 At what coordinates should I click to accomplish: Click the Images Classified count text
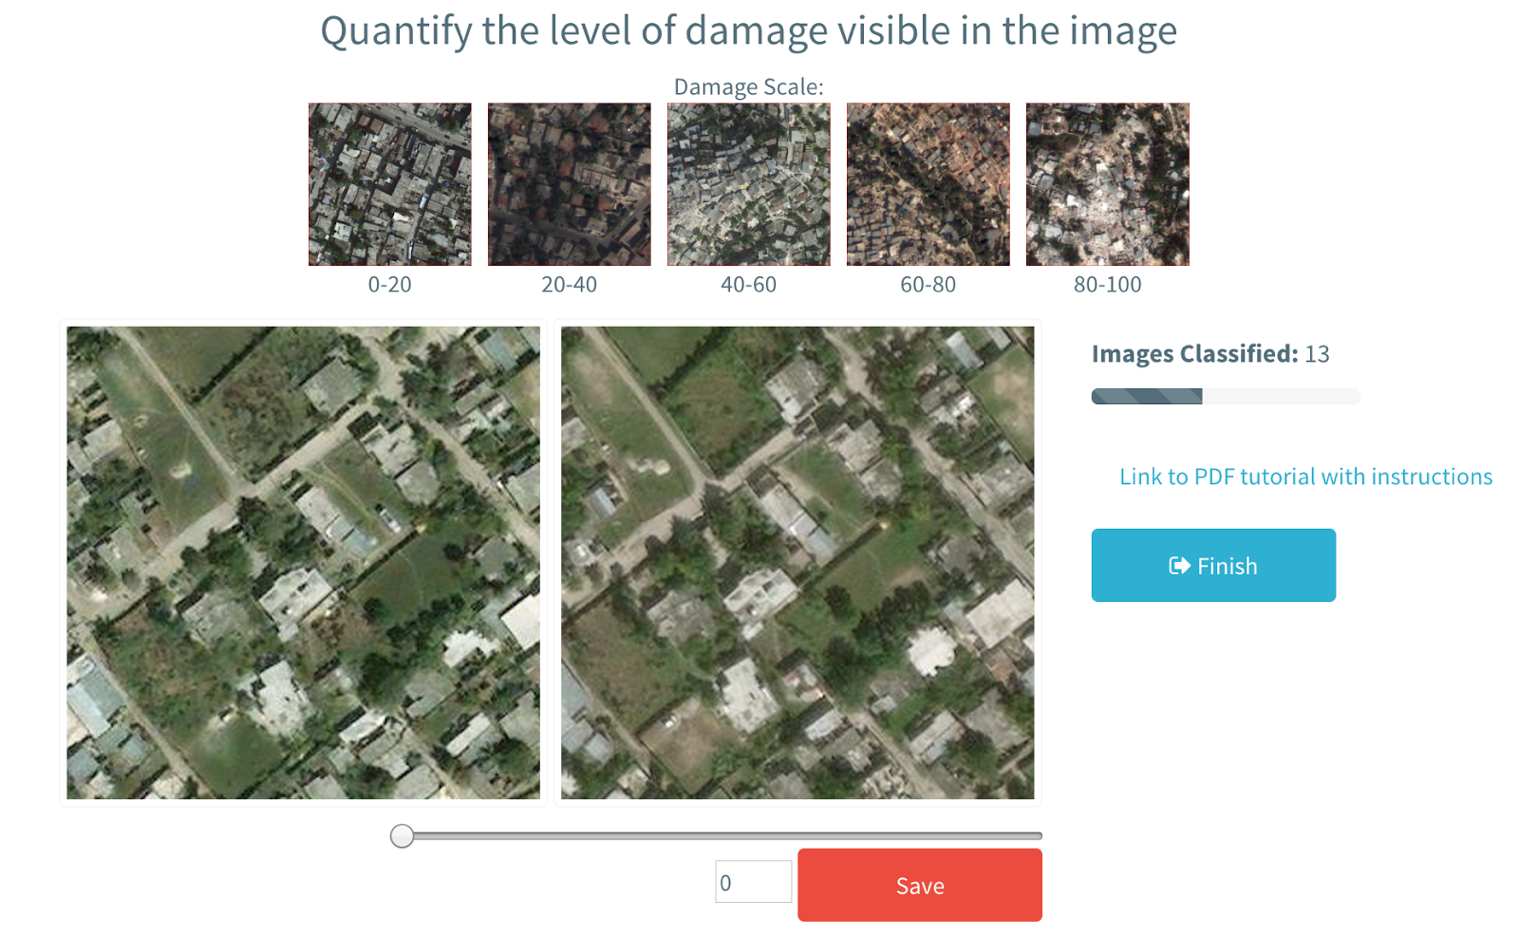pyautogui.click(x=1210, y=354)
